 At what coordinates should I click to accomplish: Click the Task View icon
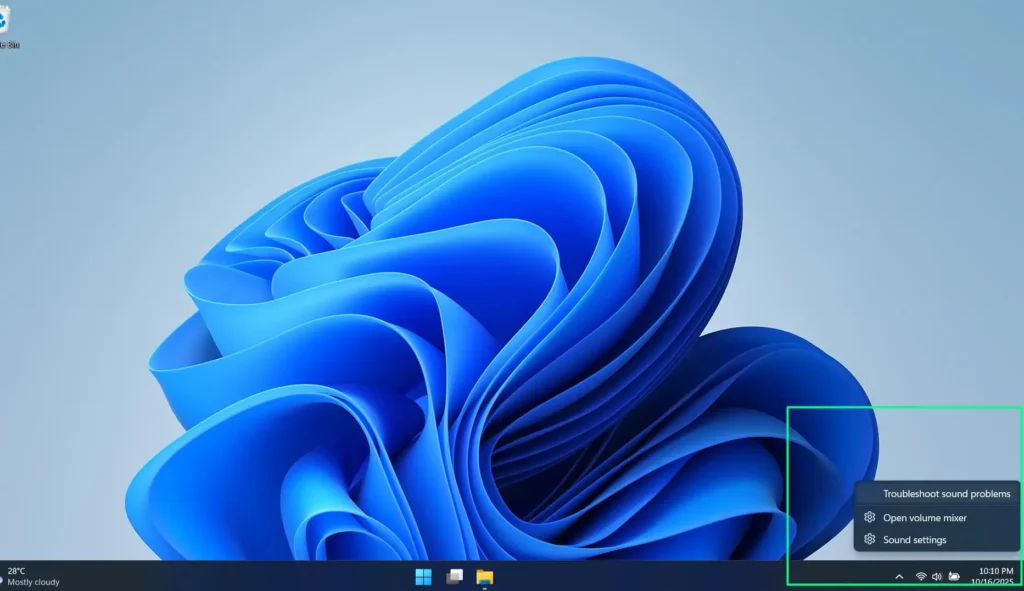[455, 577]
